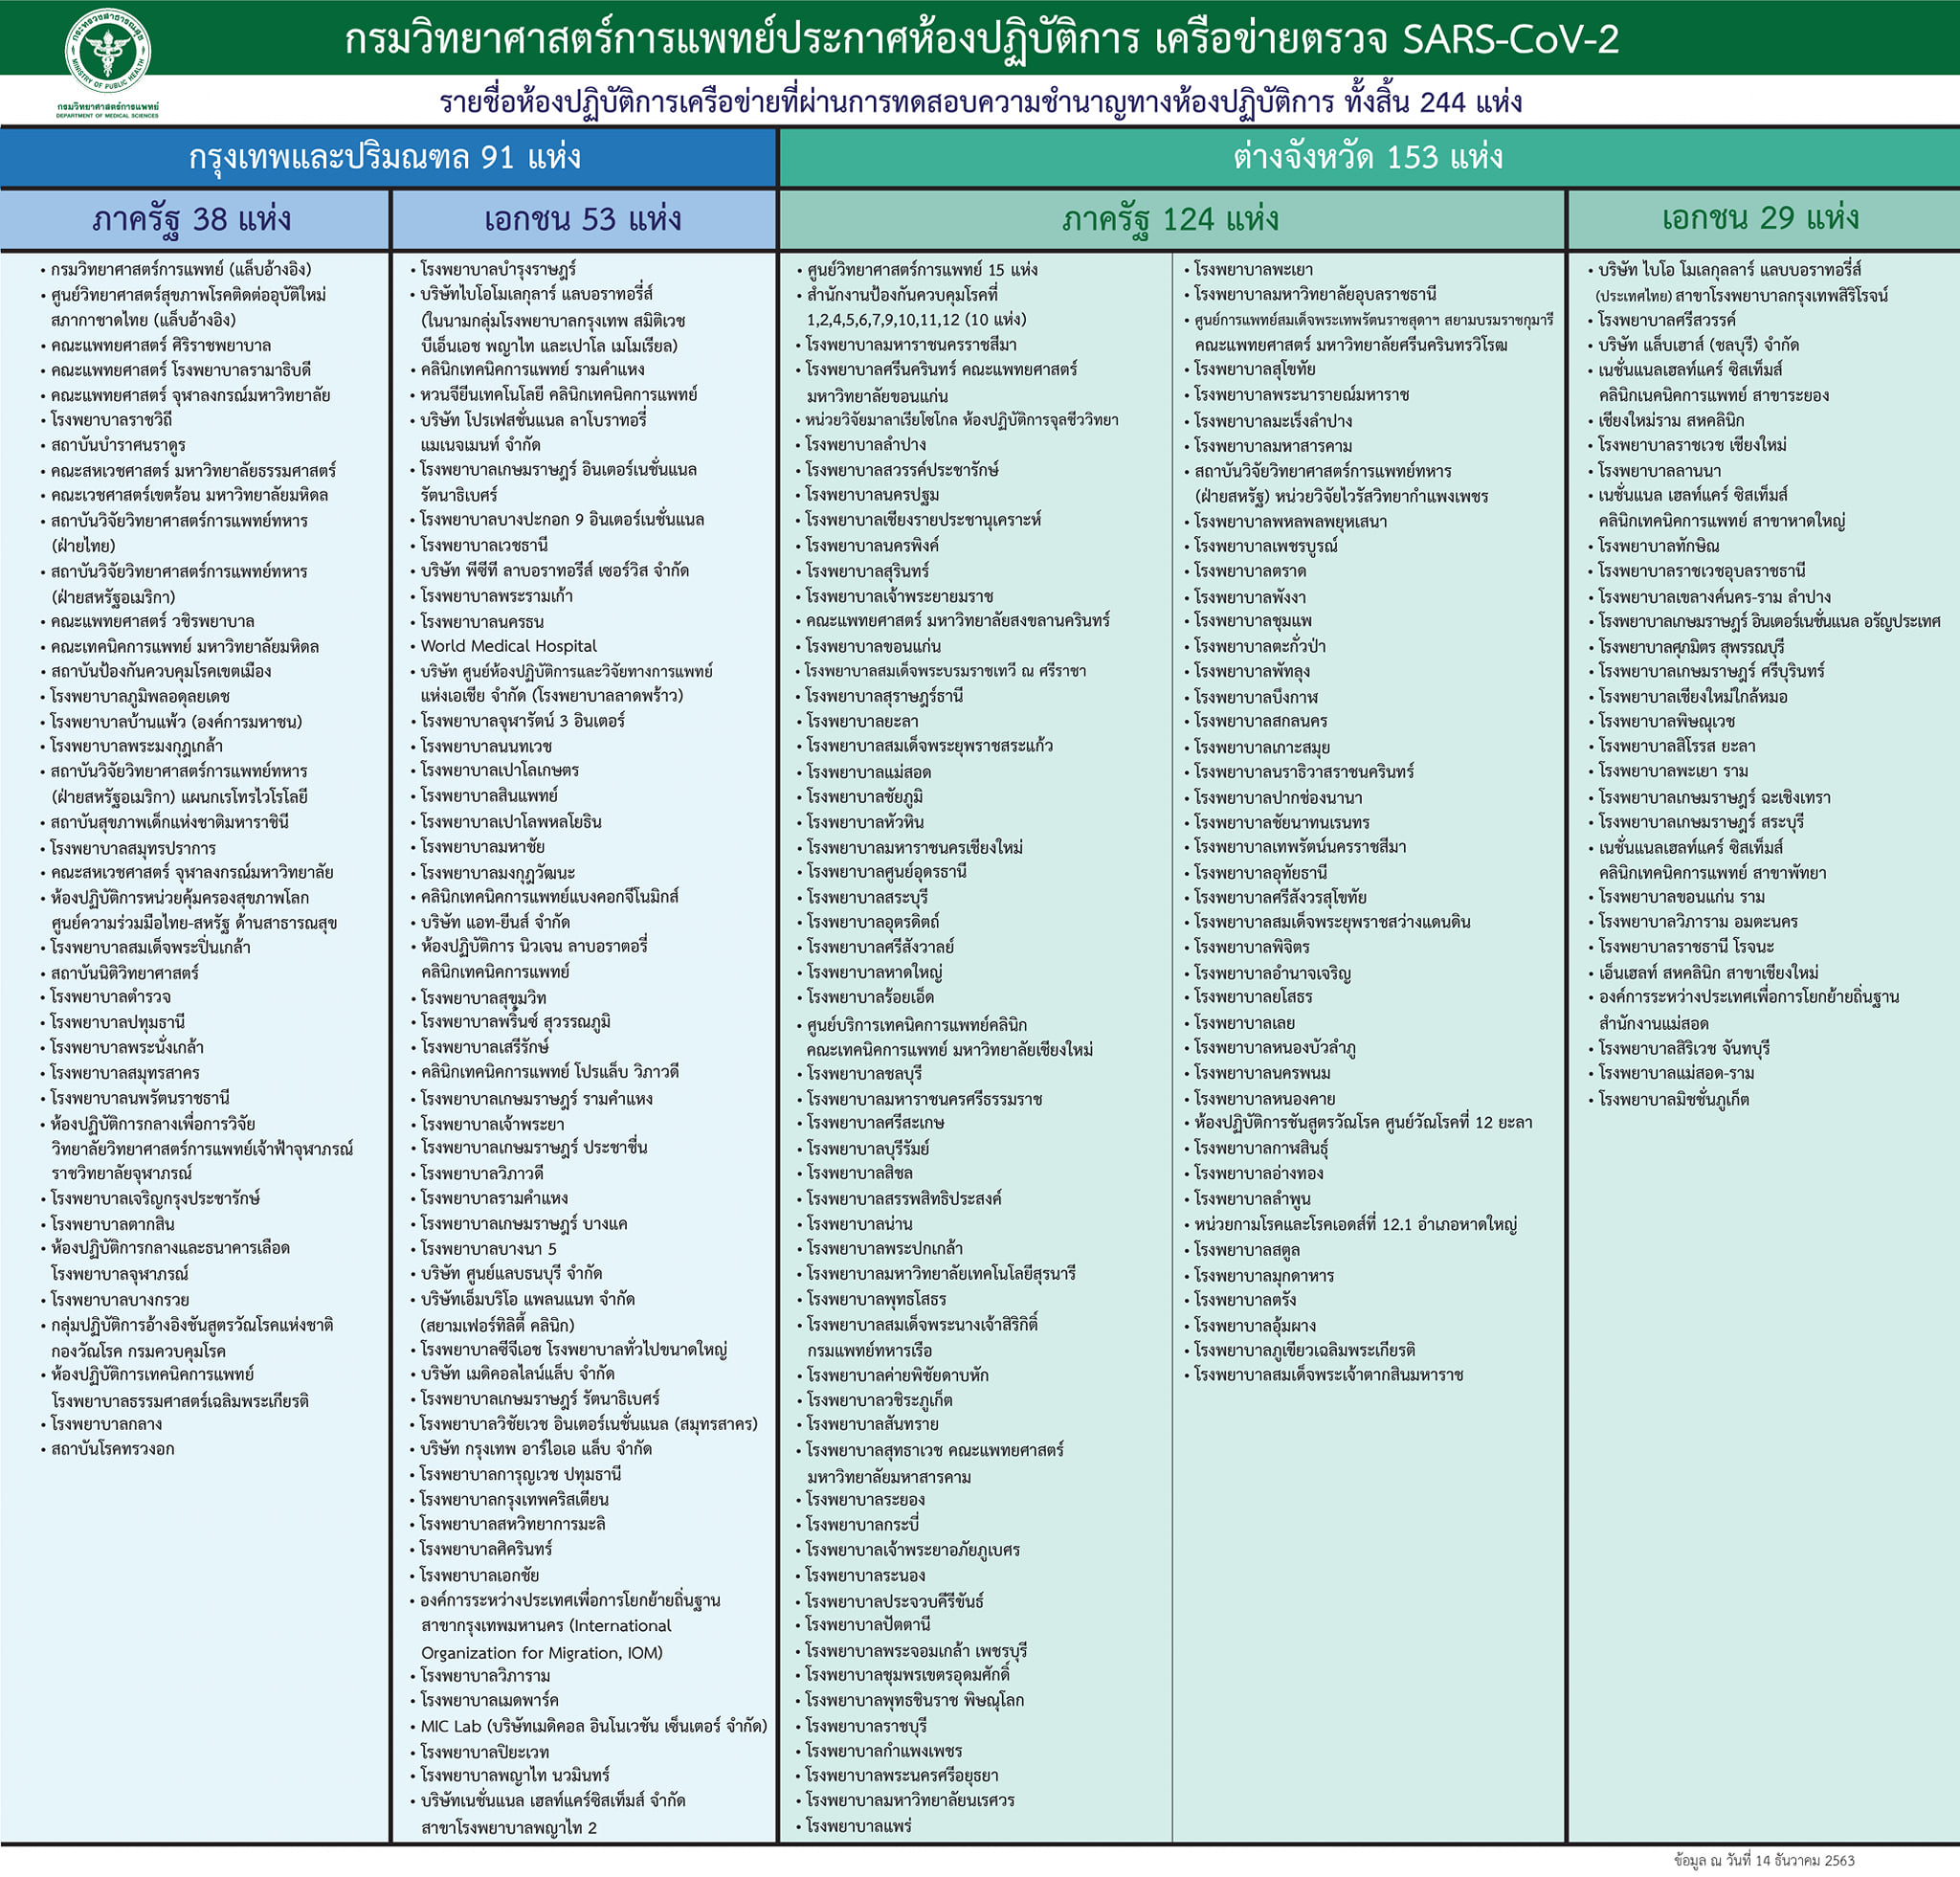Image resolution: width=1960 pixels, height=1877 pixels.
Task: Click โรงพยาบาลลำปาง in provincial list
Action: pyautogui.click(x=866, y=444)
